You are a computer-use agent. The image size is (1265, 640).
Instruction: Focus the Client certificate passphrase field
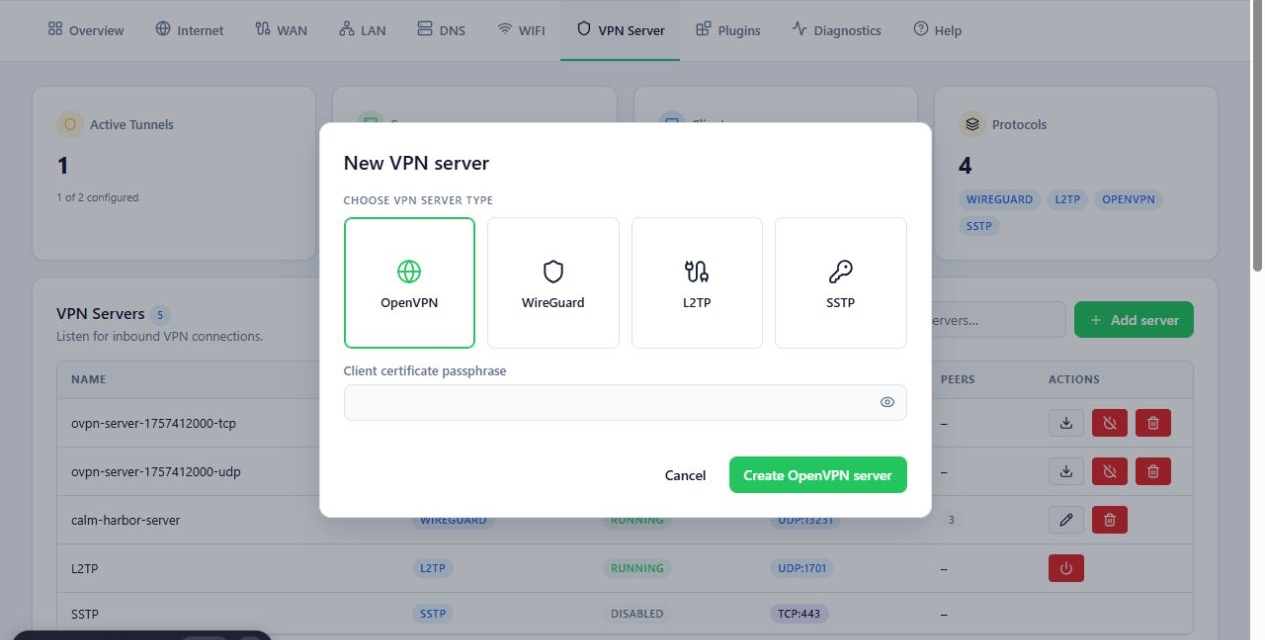point(625,402)
